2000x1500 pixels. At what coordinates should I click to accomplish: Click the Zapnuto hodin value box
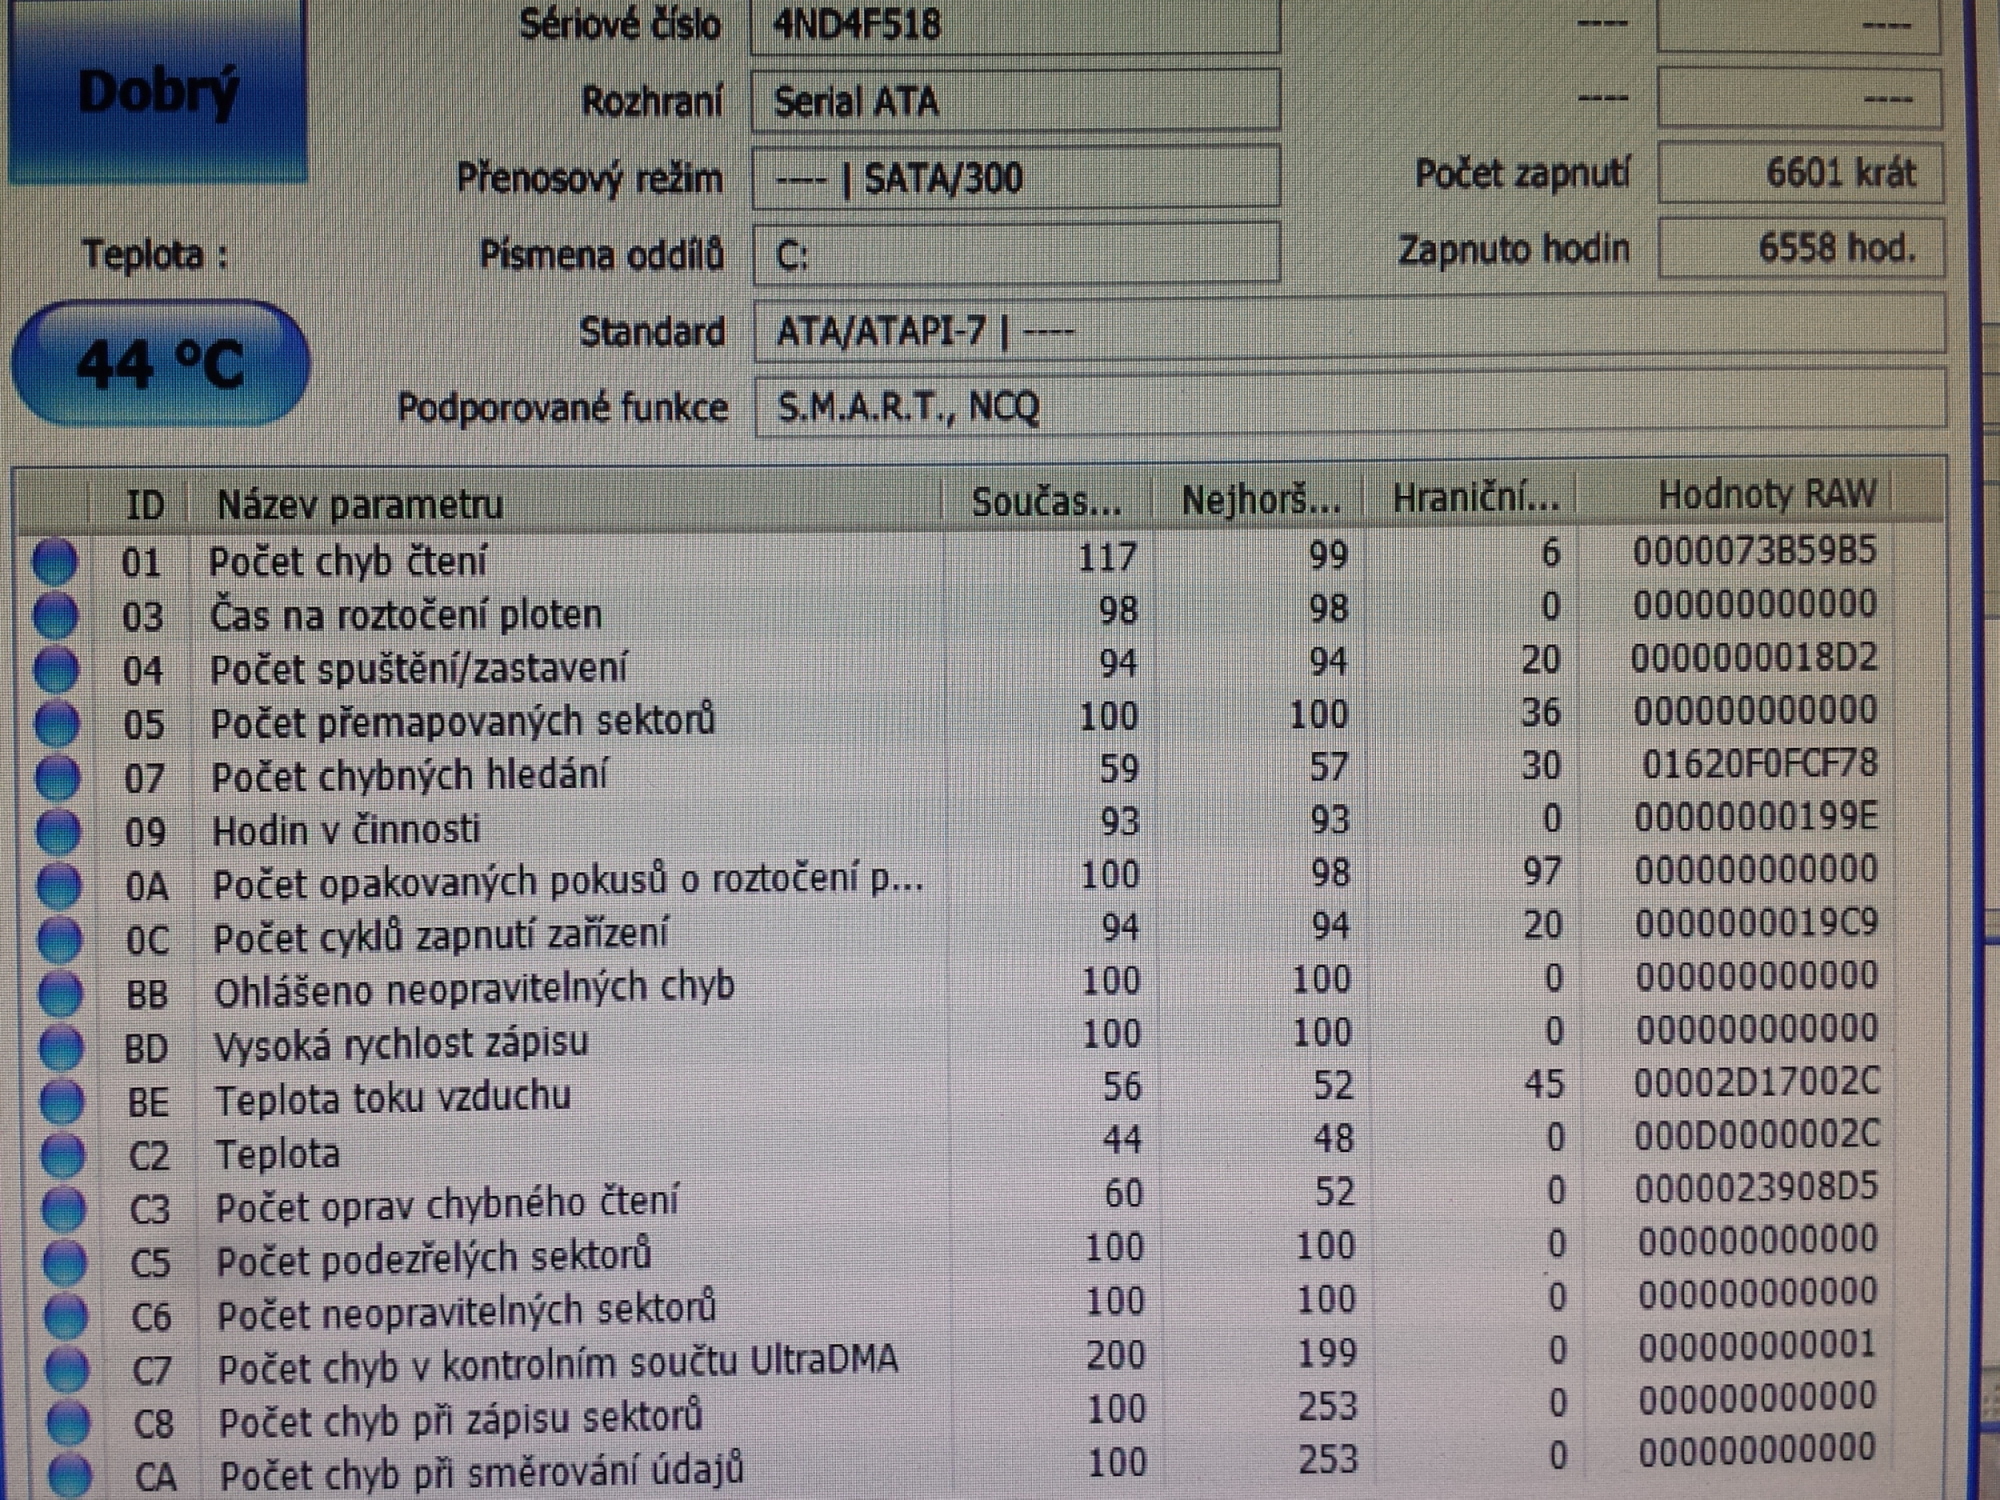coord(1800,248)
